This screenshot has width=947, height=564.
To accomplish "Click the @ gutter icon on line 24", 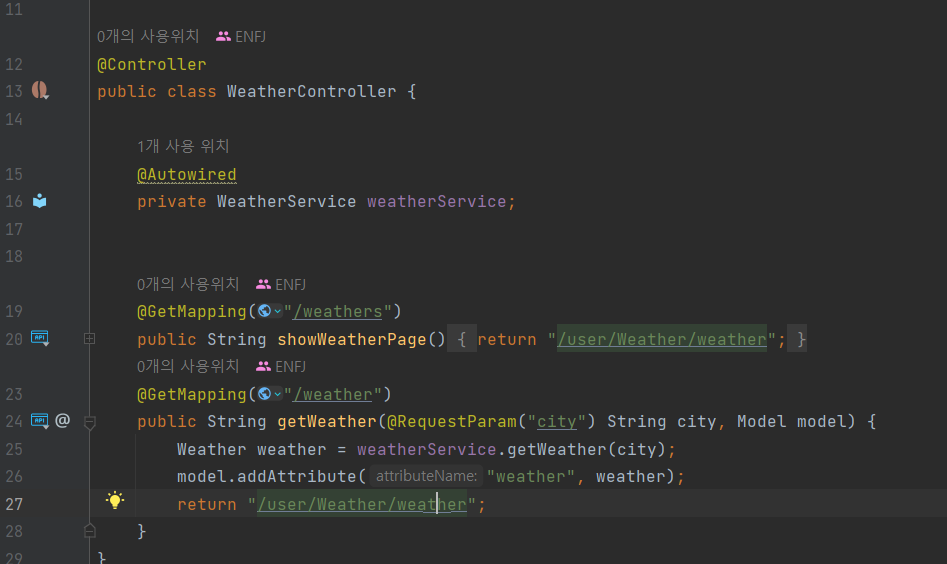I will [63, 420].
